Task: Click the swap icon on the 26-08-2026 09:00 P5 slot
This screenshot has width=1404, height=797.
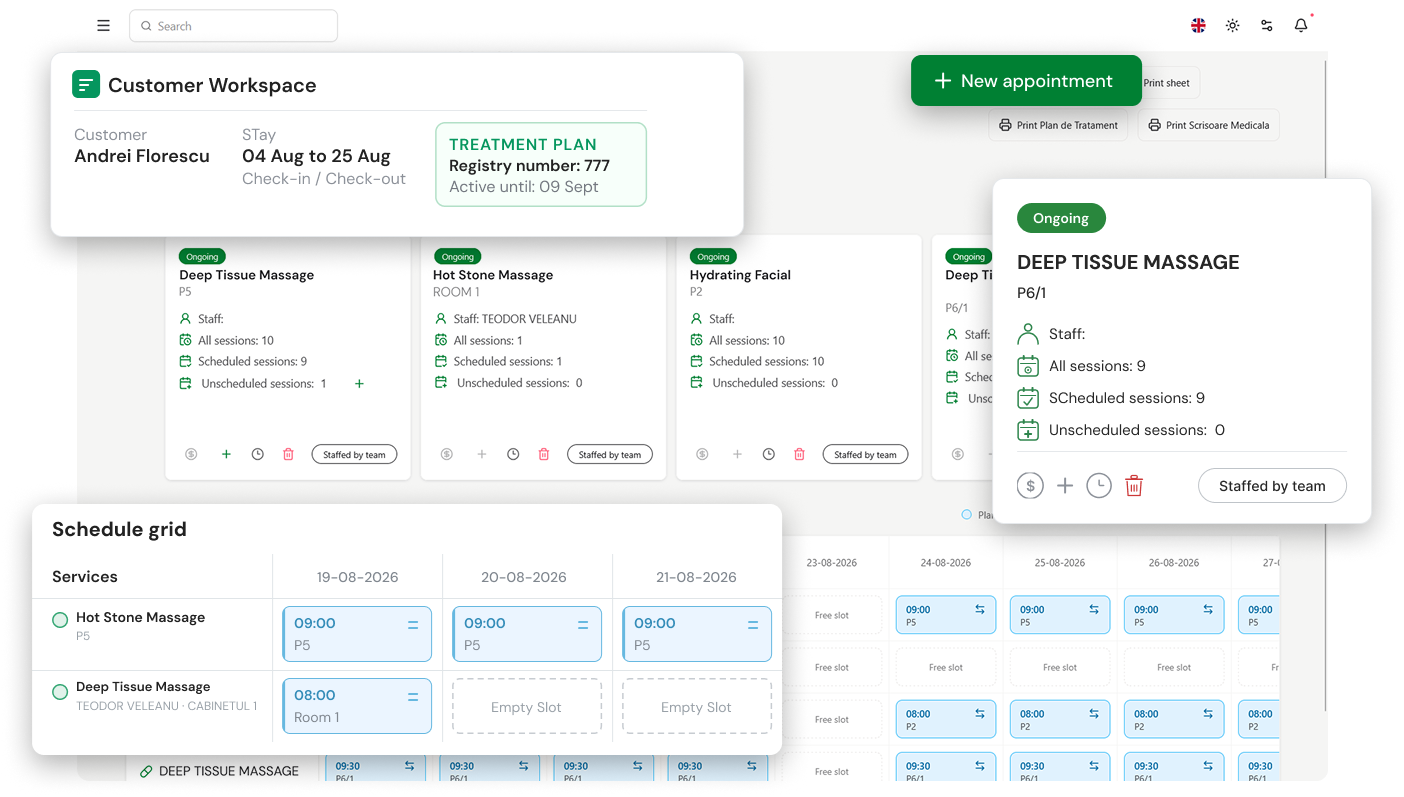Action: pos(1208,609)
